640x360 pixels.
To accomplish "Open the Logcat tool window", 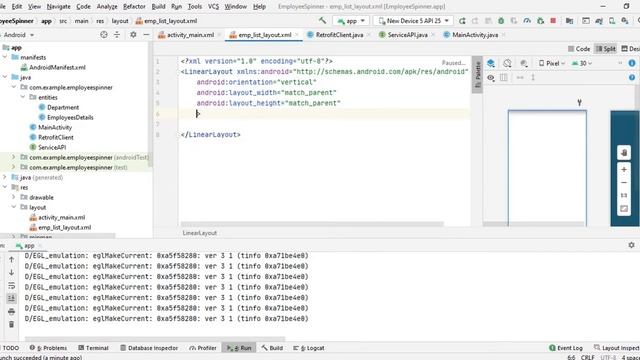I will [x=309, y=348].
